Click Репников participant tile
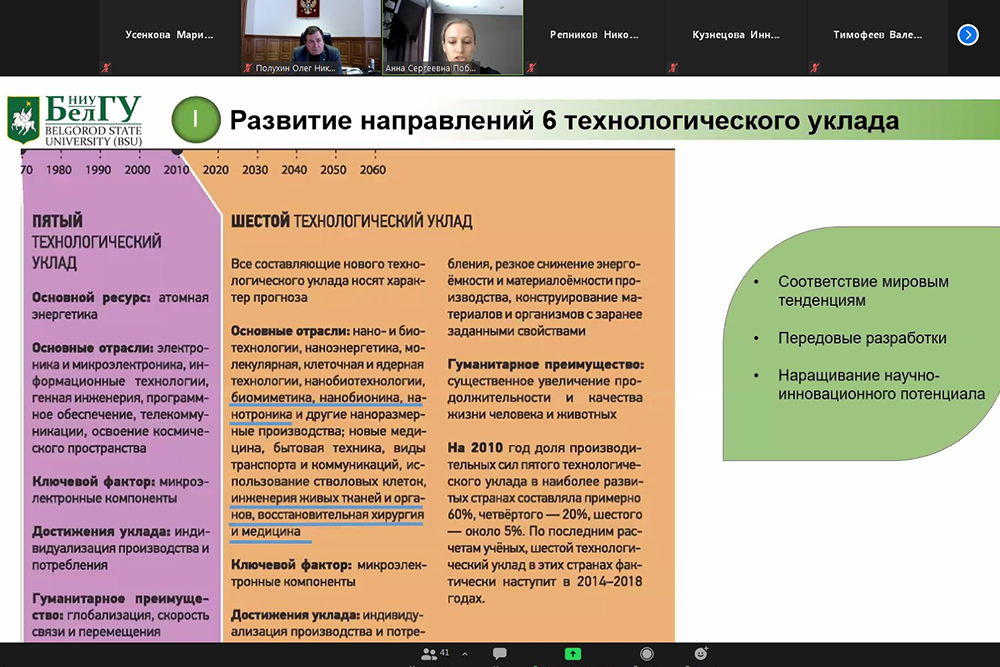1000x667 pixels. click(594, 36)
